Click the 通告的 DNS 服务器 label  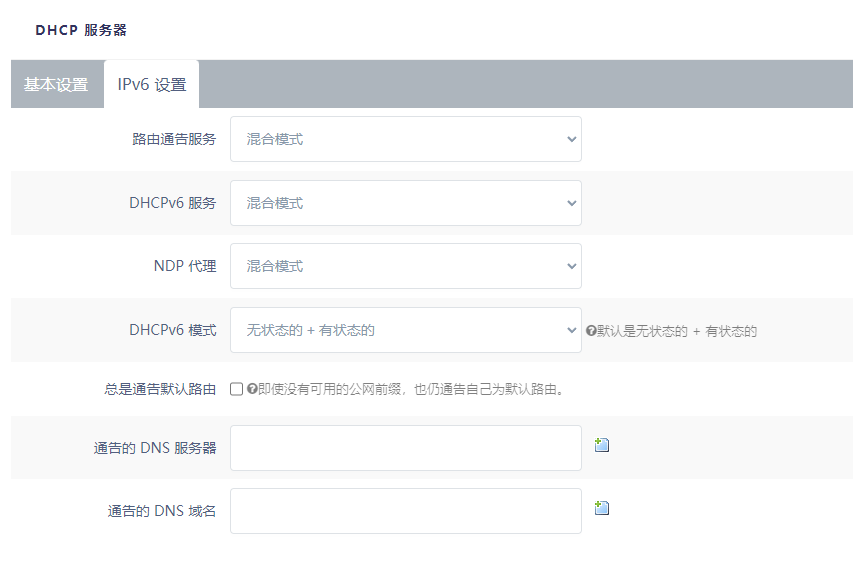[x=155, y=448]
